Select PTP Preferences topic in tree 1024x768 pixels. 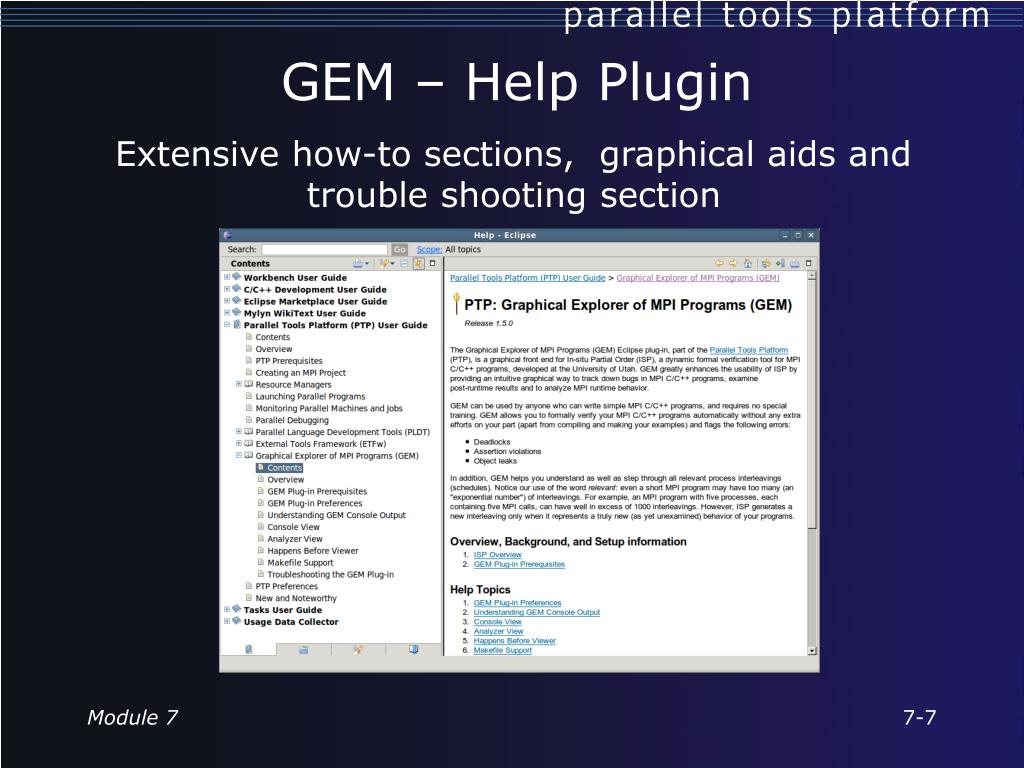[287, 586]
